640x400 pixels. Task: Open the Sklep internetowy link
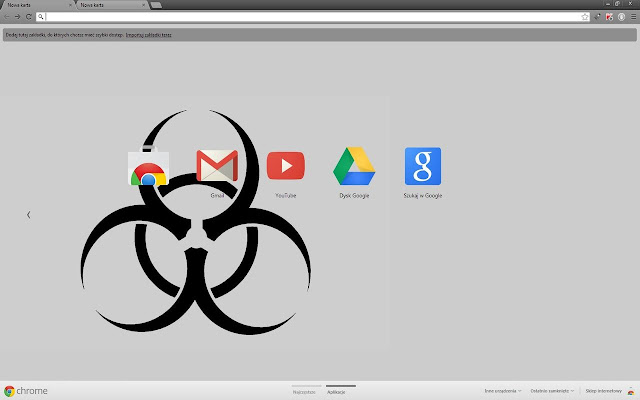coord(603,391)
